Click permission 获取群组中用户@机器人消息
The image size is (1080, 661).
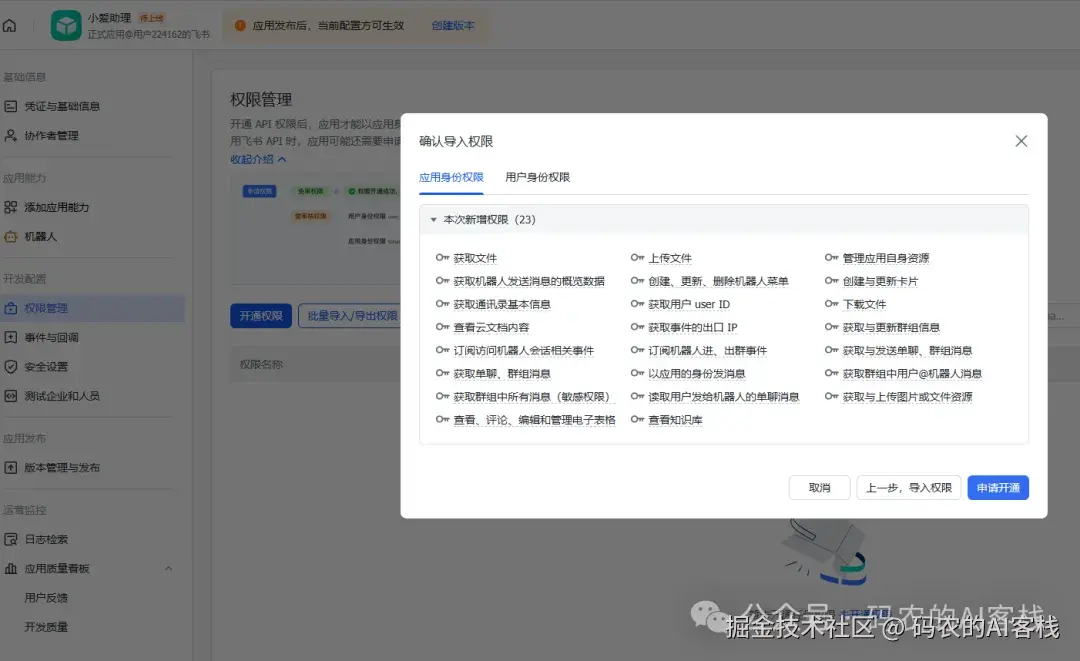[x=913, y=374]
